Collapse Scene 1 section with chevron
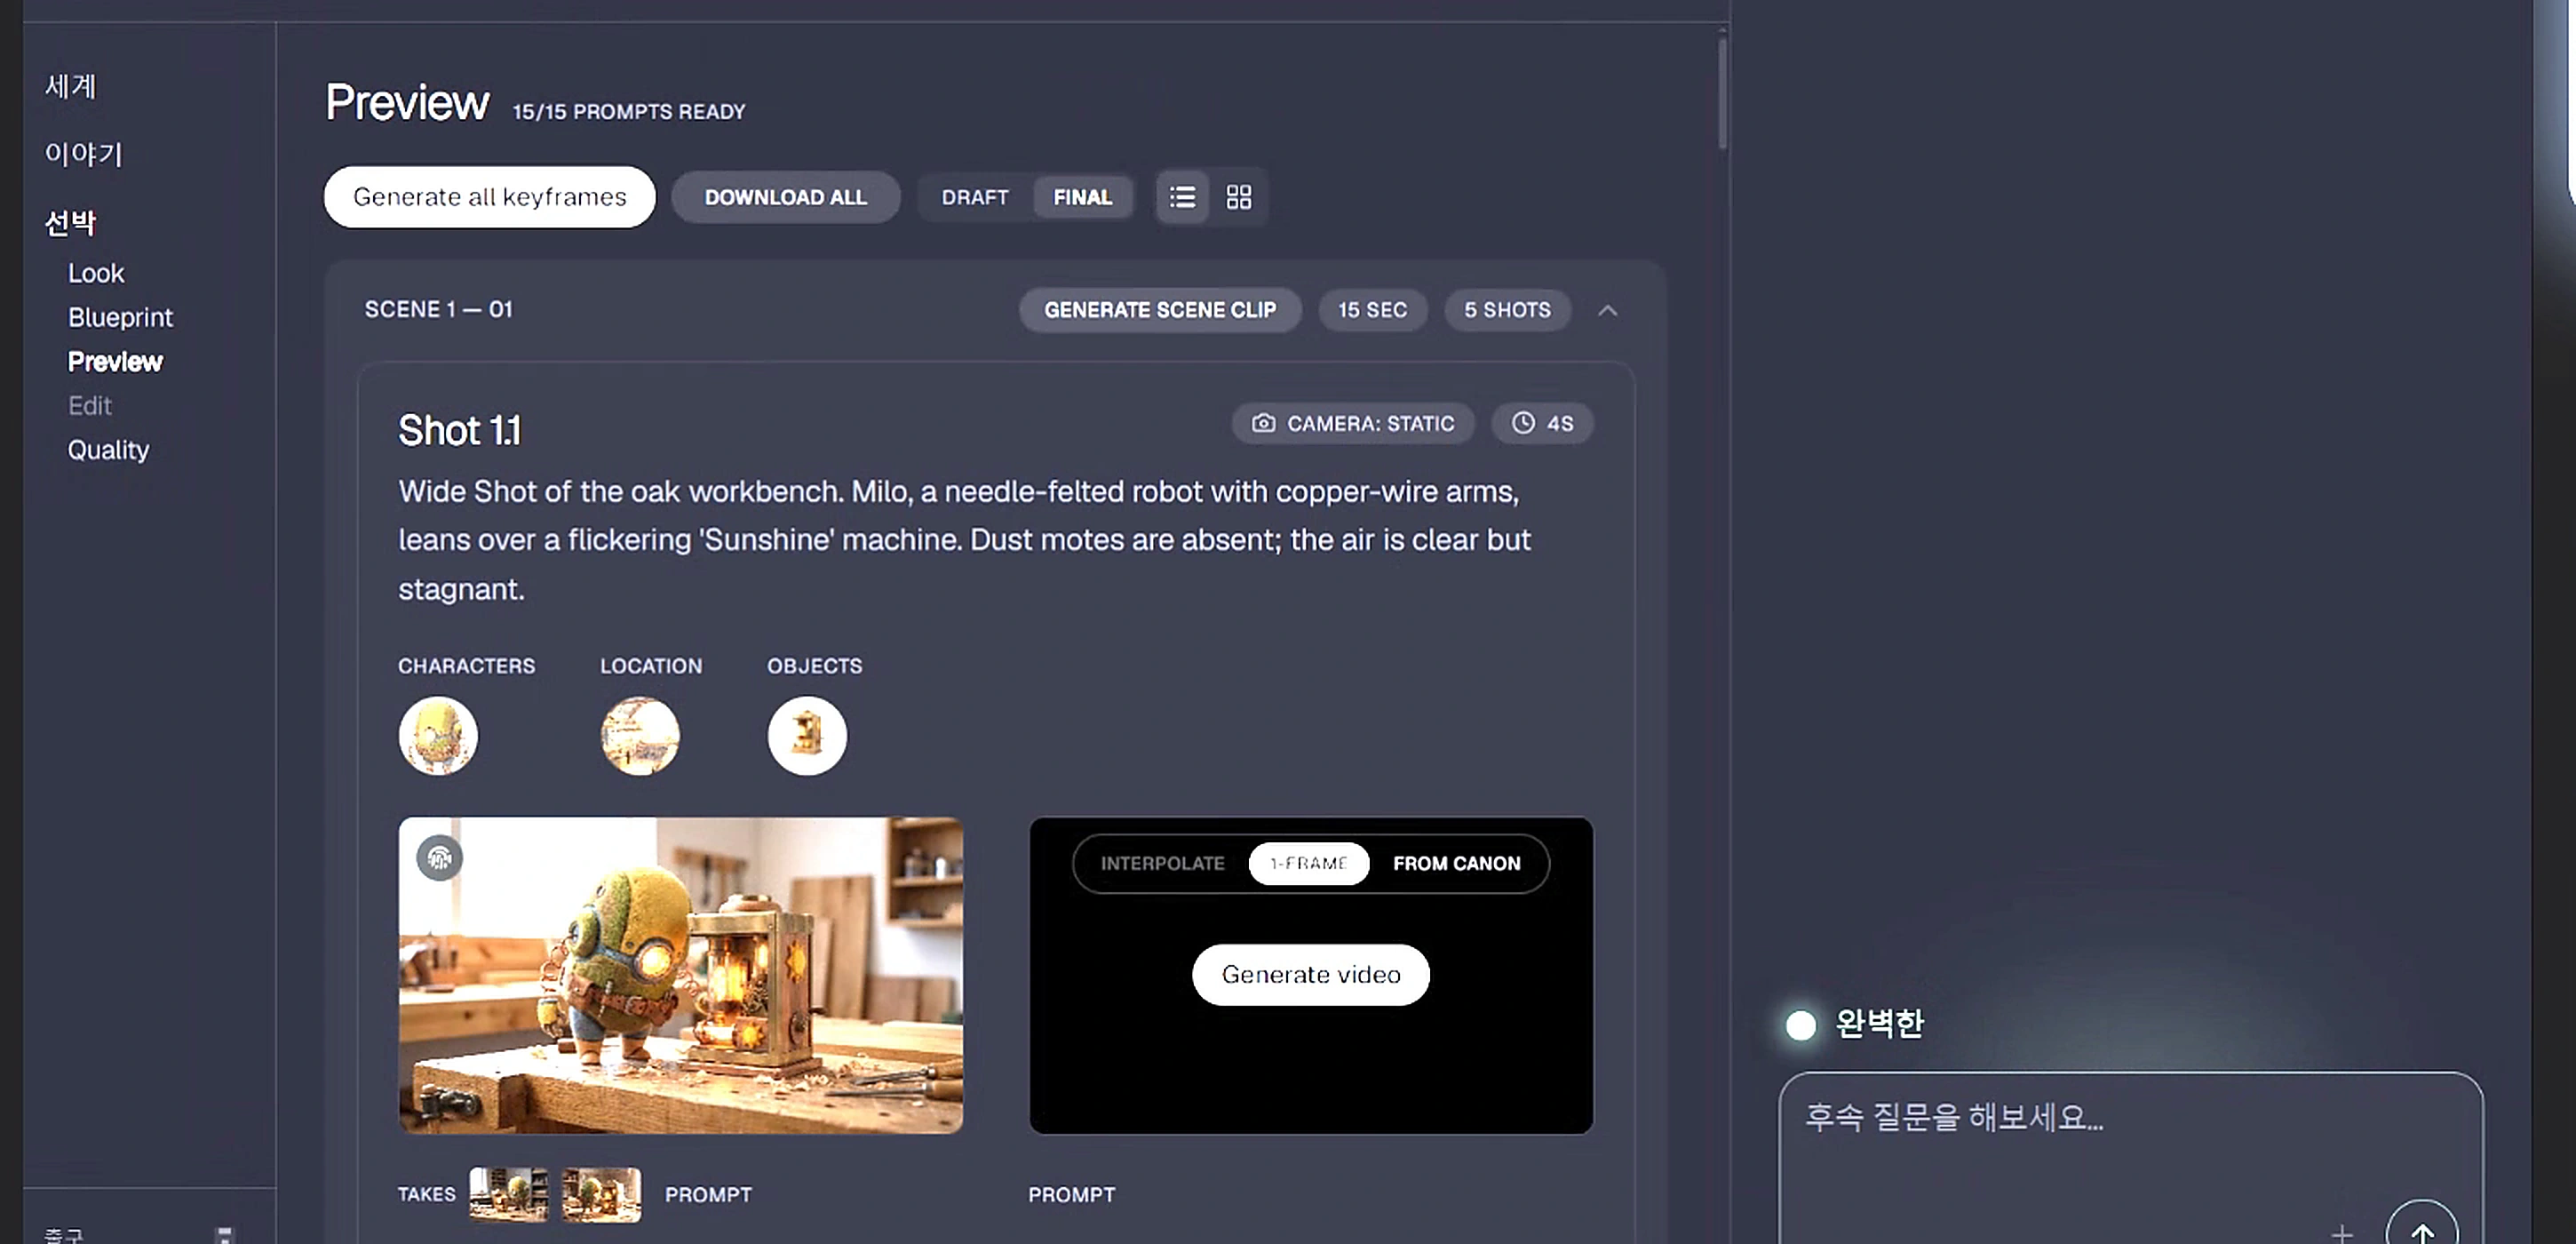Viewport: 2576px width, 1244px height. coord(1607,310)
